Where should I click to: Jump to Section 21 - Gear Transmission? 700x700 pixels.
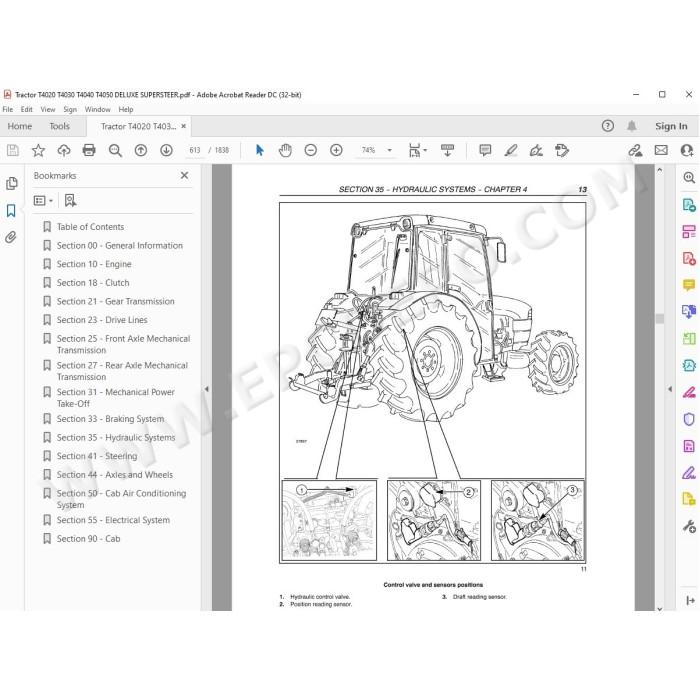pos(115,301)
